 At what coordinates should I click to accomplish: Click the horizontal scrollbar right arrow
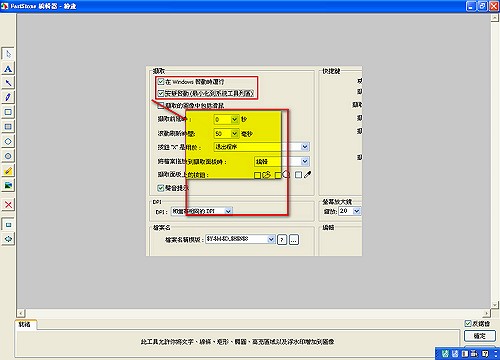[x=487, y=313]
